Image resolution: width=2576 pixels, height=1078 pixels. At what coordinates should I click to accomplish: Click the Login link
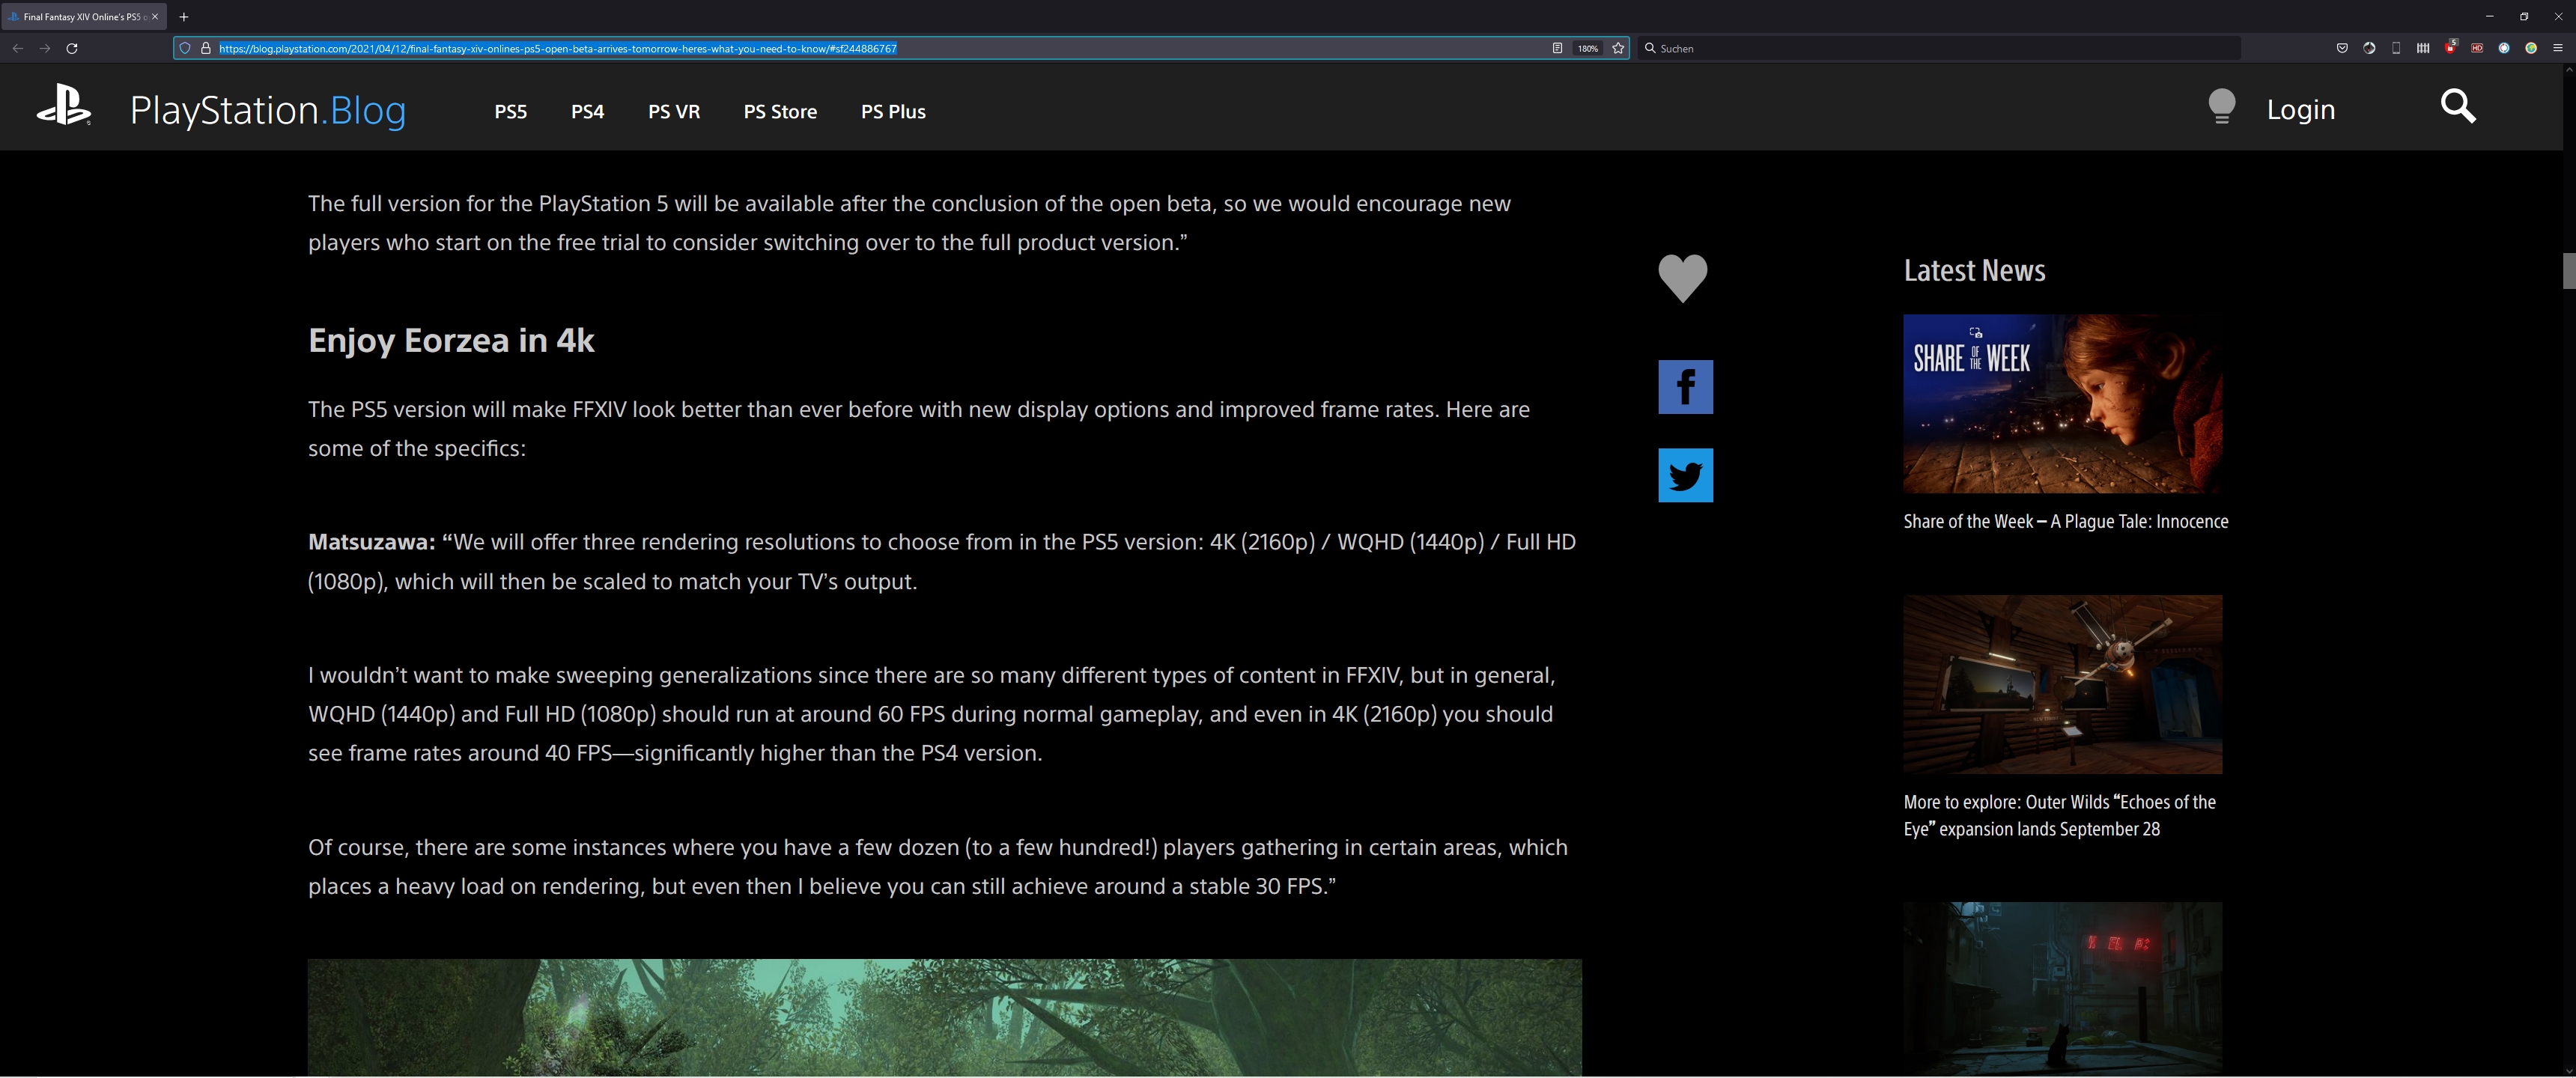pos(2300,109)
